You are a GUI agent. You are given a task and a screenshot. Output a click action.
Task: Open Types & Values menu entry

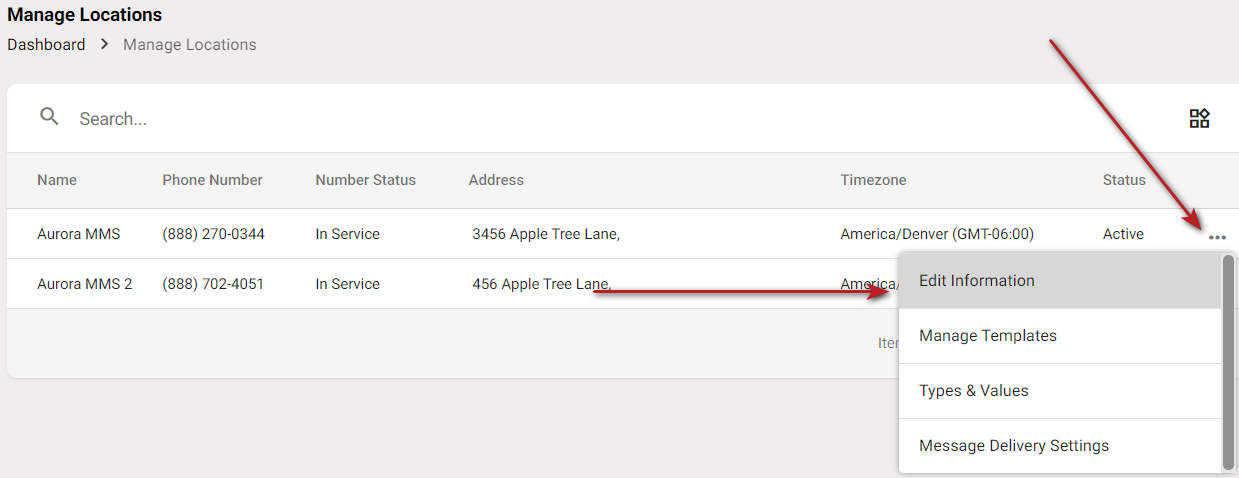coord(973,391)
